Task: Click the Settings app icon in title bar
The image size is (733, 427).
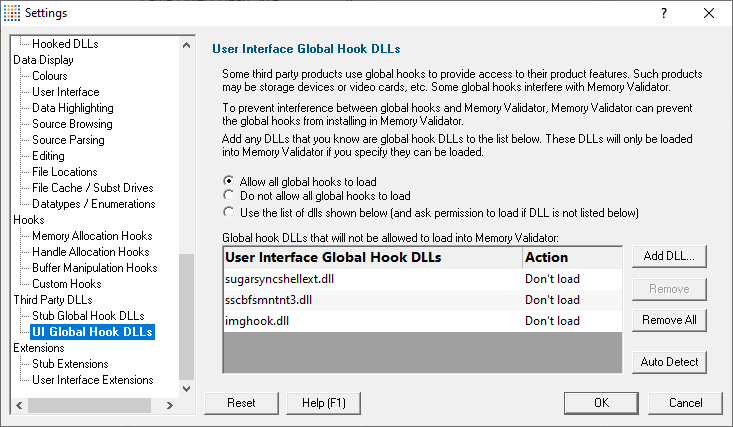Action: (12, 13)
